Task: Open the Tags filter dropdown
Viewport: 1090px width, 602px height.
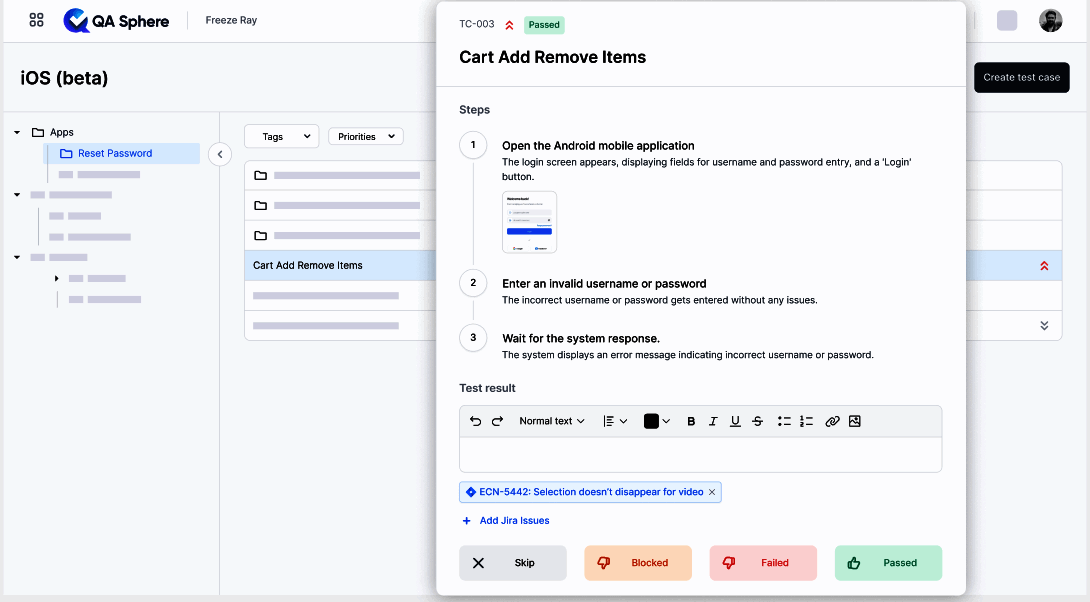Action: click(281, 135)
